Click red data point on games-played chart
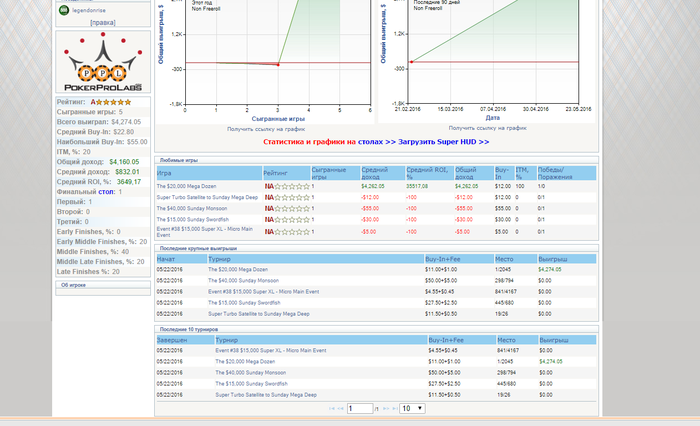The width and height of the screenshot is (700, 426). [x=278, y=65]
